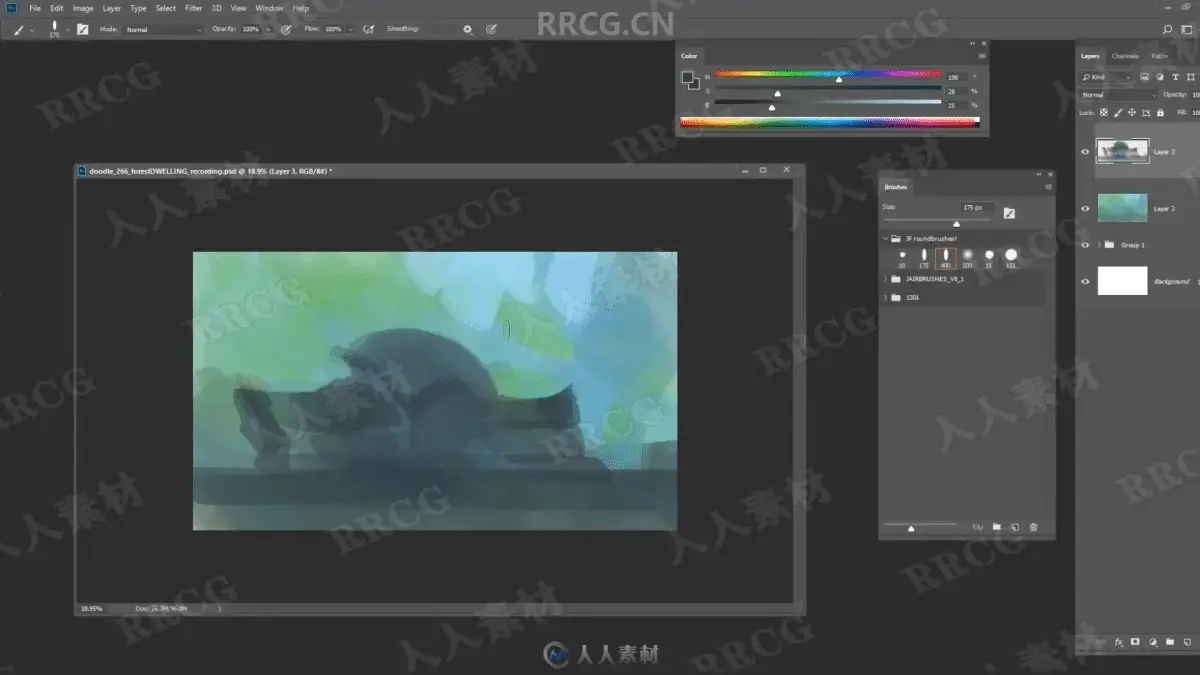This screenshot has width=1200, height=675.
Task: Toggle Brush Settings icon in Brushes panel
Action: tap(1009, 212)
